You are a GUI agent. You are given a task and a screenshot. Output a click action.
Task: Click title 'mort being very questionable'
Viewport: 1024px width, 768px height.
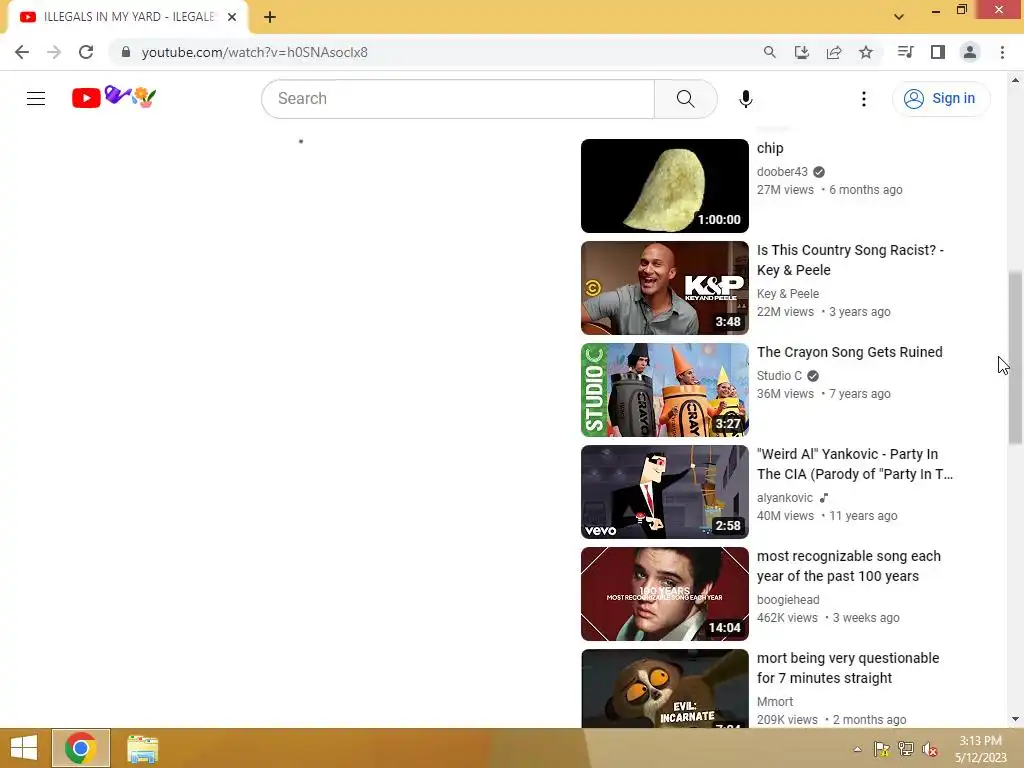(x=848, y=668)
